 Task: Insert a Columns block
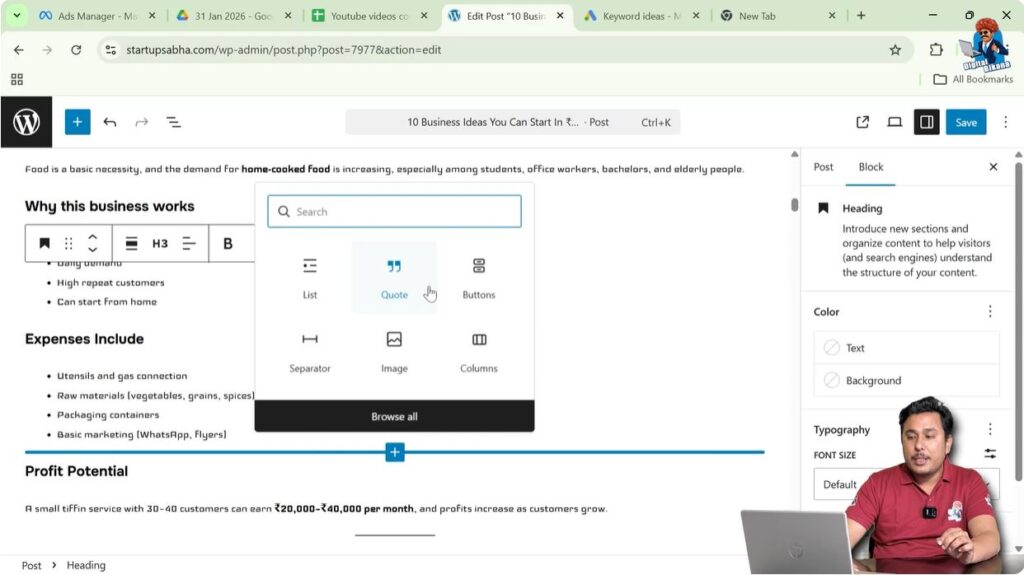(479, 352)
